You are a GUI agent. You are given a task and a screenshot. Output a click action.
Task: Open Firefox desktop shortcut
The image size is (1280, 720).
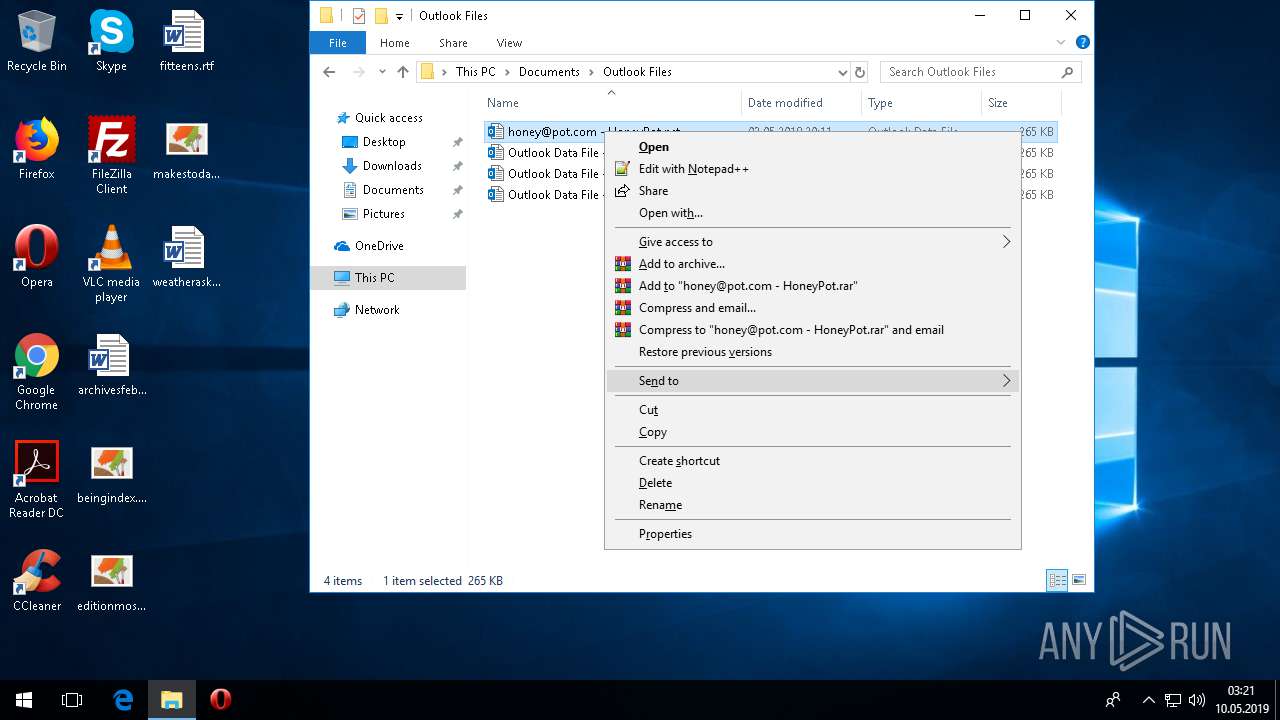[x=37, y=148]
